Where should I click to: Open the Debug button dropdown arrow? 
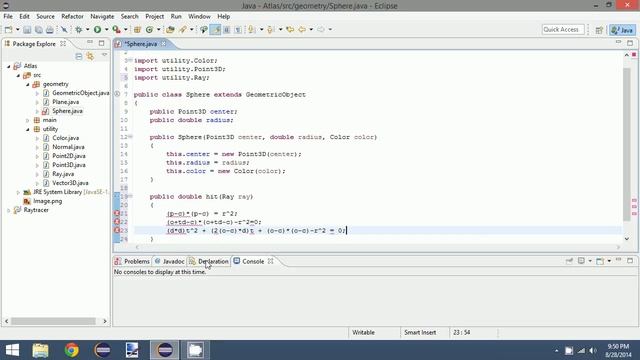coord(87,29)
